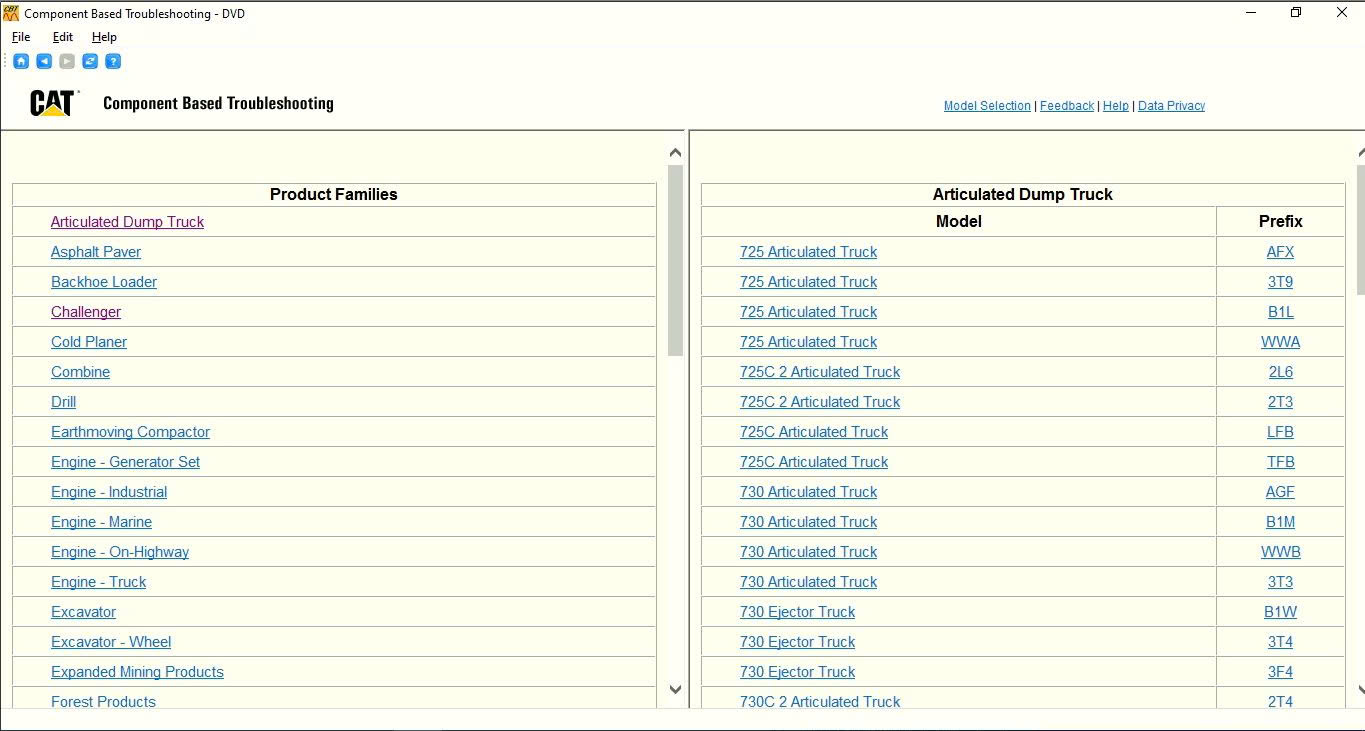Select Combine product family
The height and width of the screenshot is (731, 1365).
80,372
